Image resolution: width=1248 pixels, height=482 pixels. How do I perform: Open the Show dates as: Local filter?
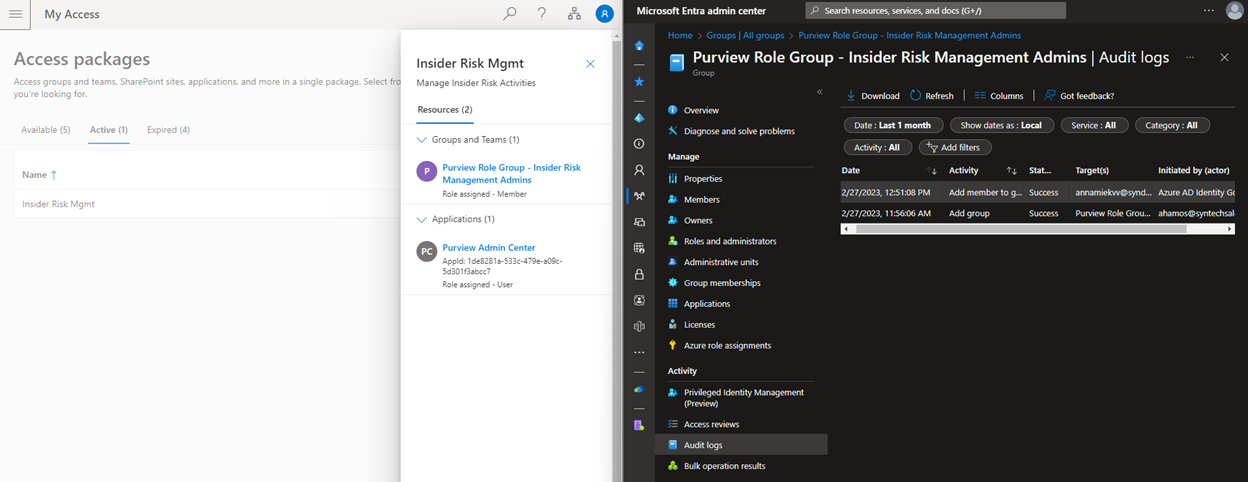coord(1001,125)
